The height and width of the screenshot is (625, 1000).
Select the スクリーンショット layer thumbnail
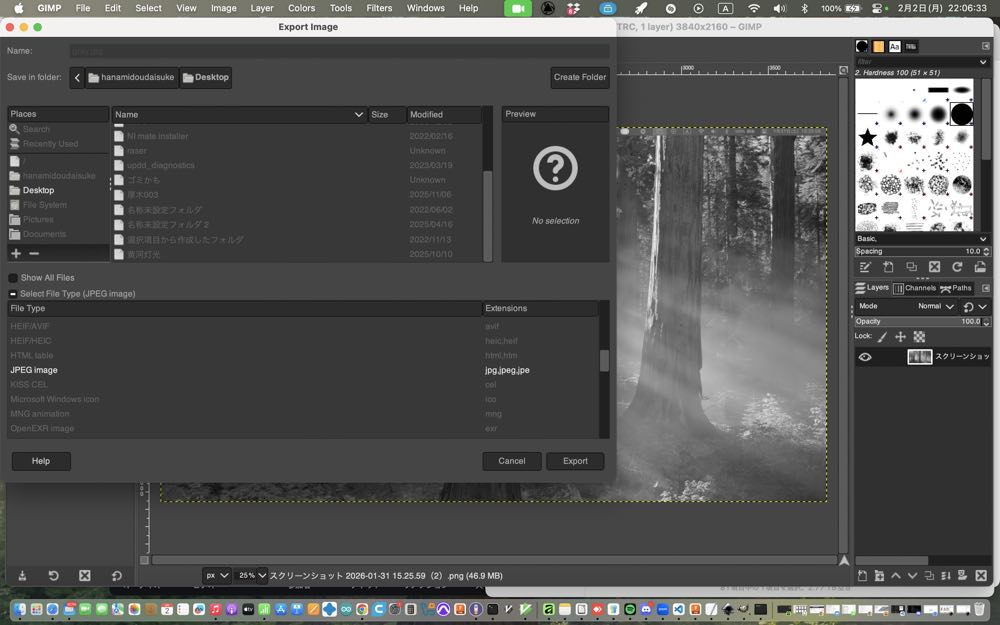click(x=920, y=357)
